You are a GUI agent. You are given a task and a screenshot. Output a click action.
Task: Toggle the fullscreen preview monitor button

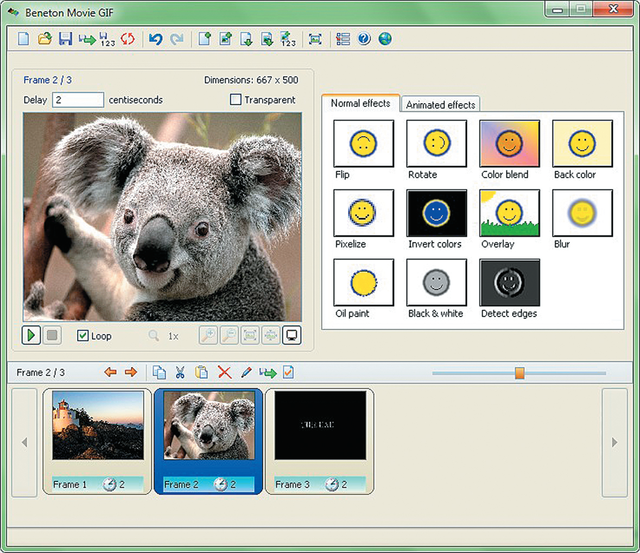click(291, 335)
